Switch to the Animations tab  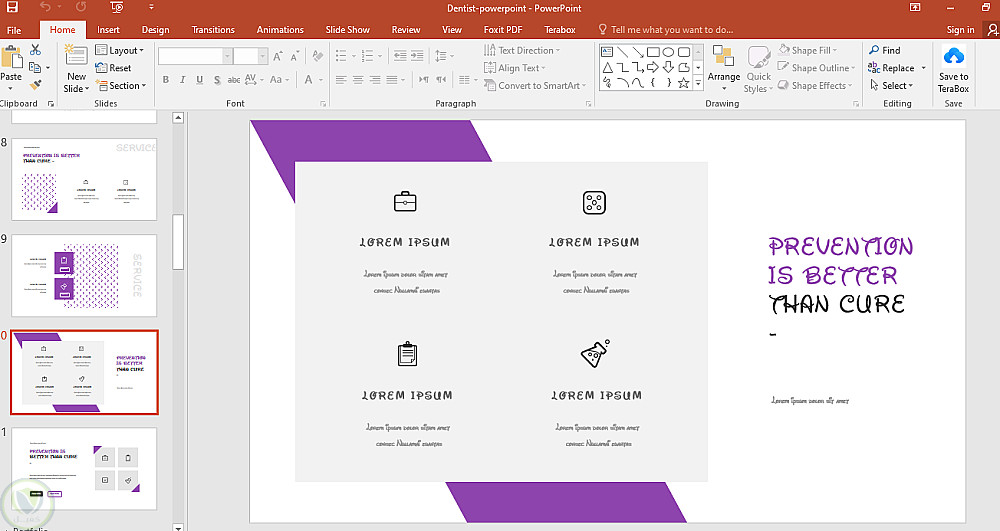click(x=280, y=30)
